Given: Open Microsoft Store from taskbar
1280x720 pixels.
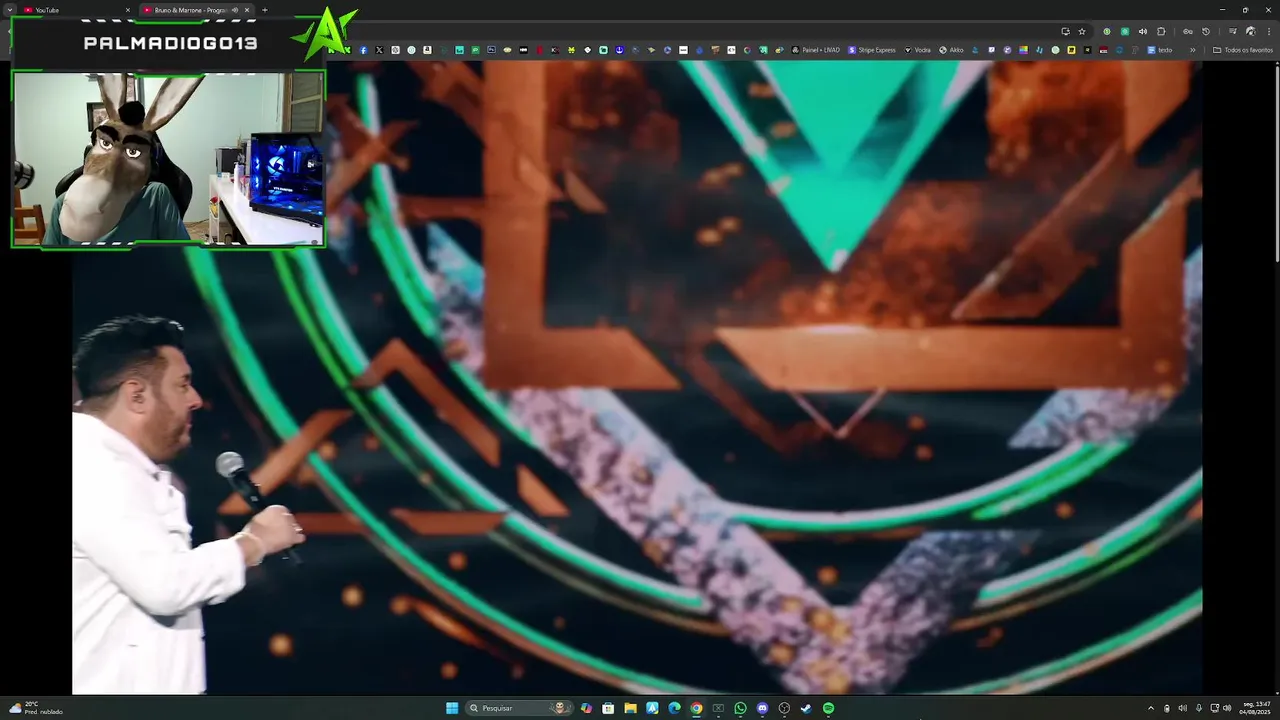Looking at the screenshot, I should tap(608, 708).
